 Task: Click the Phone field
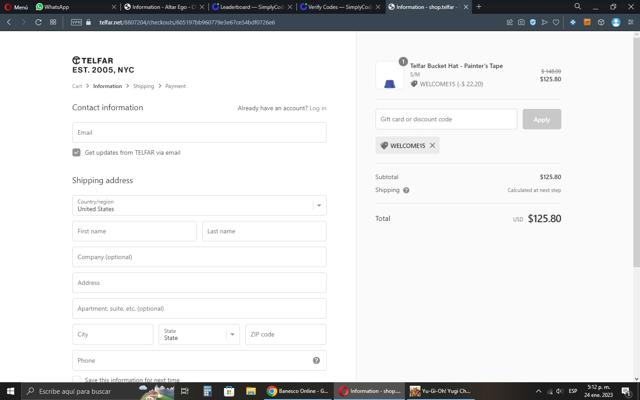click(199, 360)
